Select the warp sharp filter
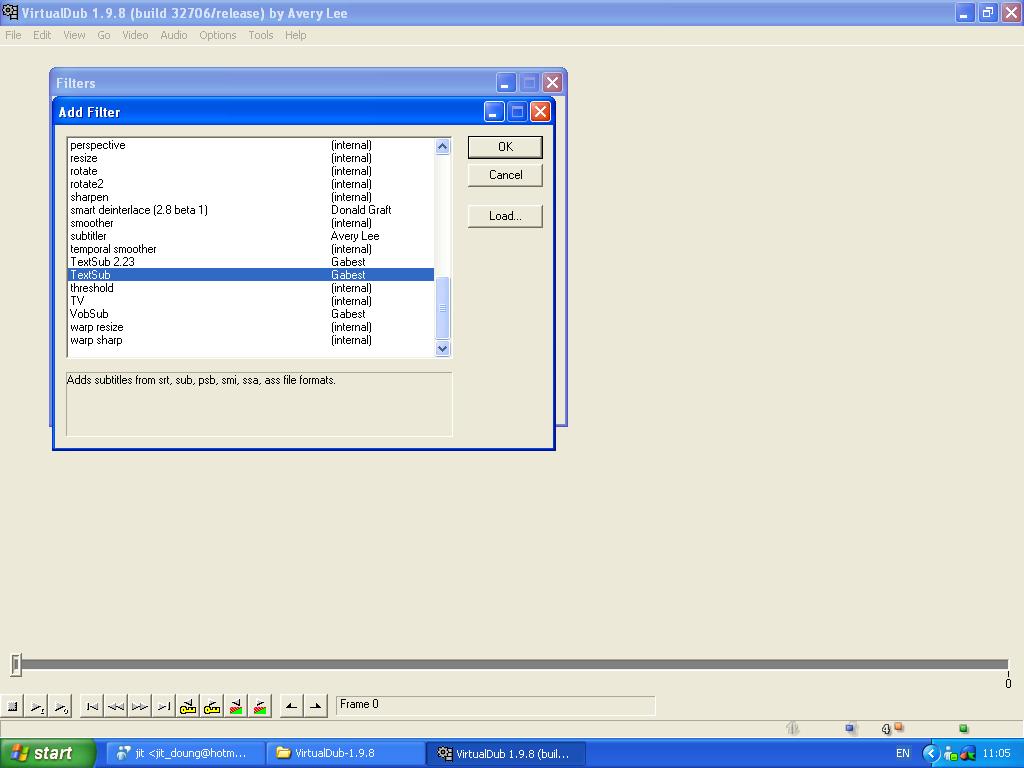Image resolution: width=1024 pixels, height=768 pixels. [x=251, y=340]
